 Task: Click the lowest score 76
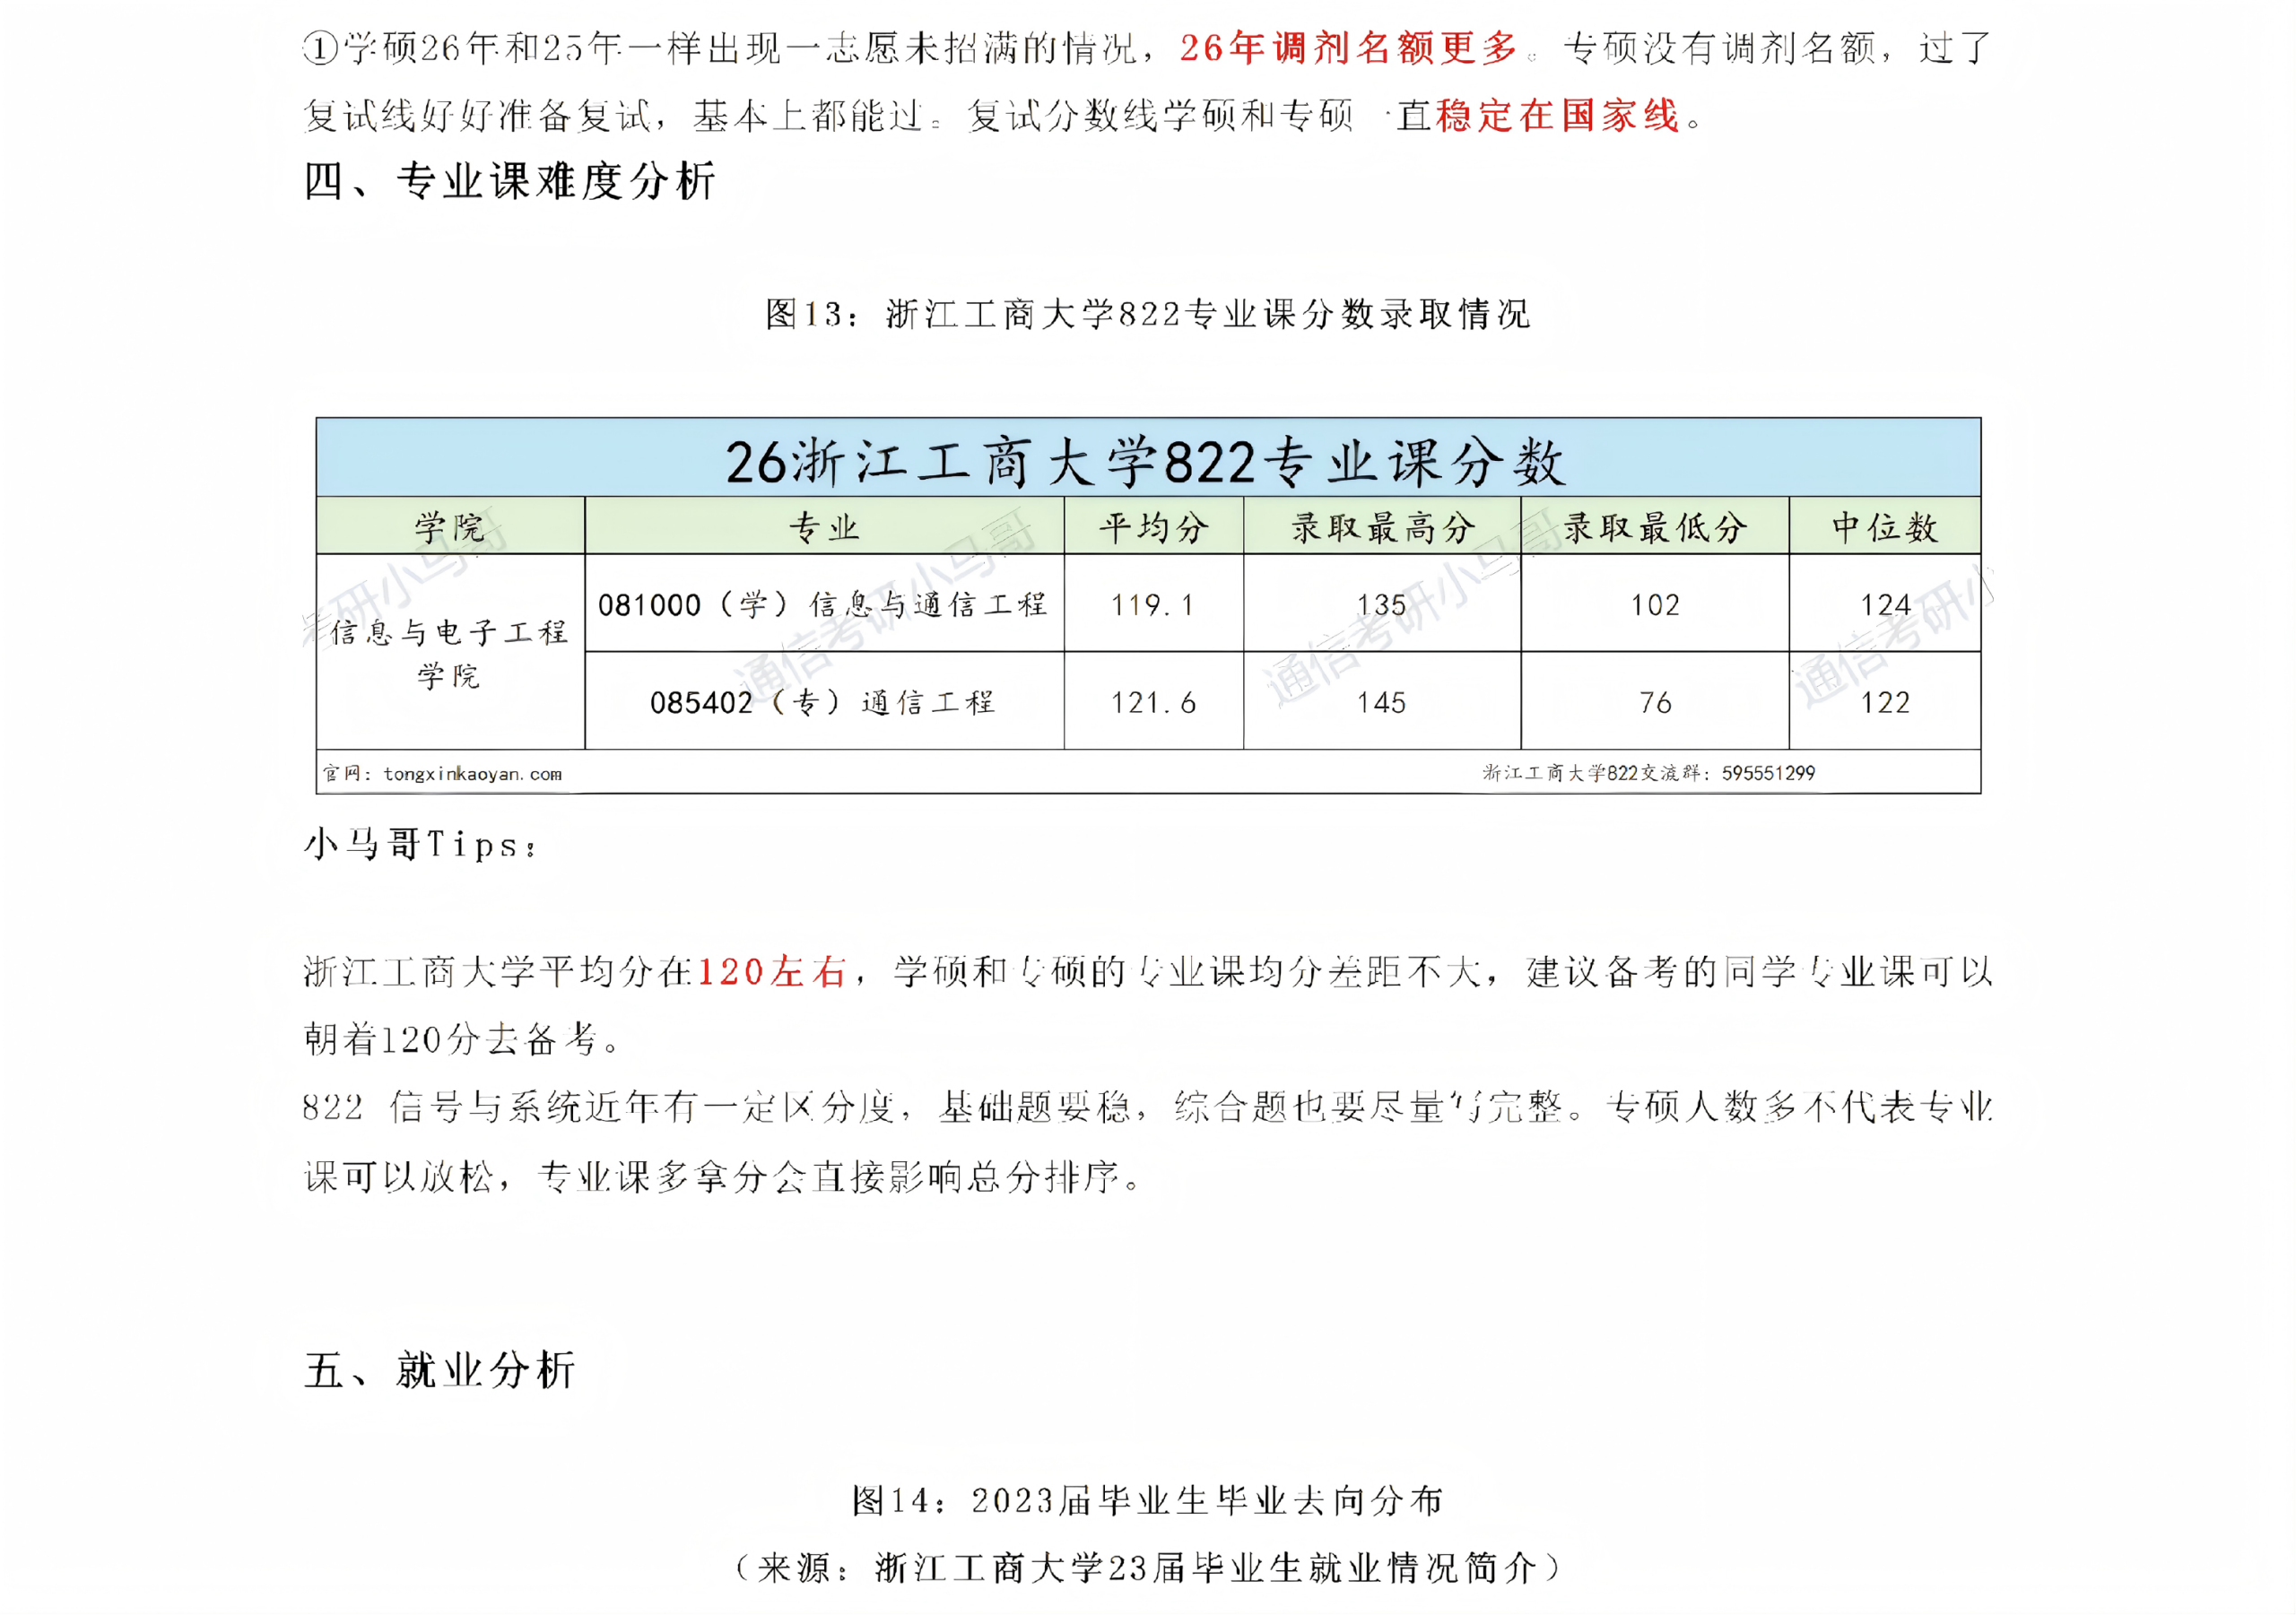tap(1656, 703)
